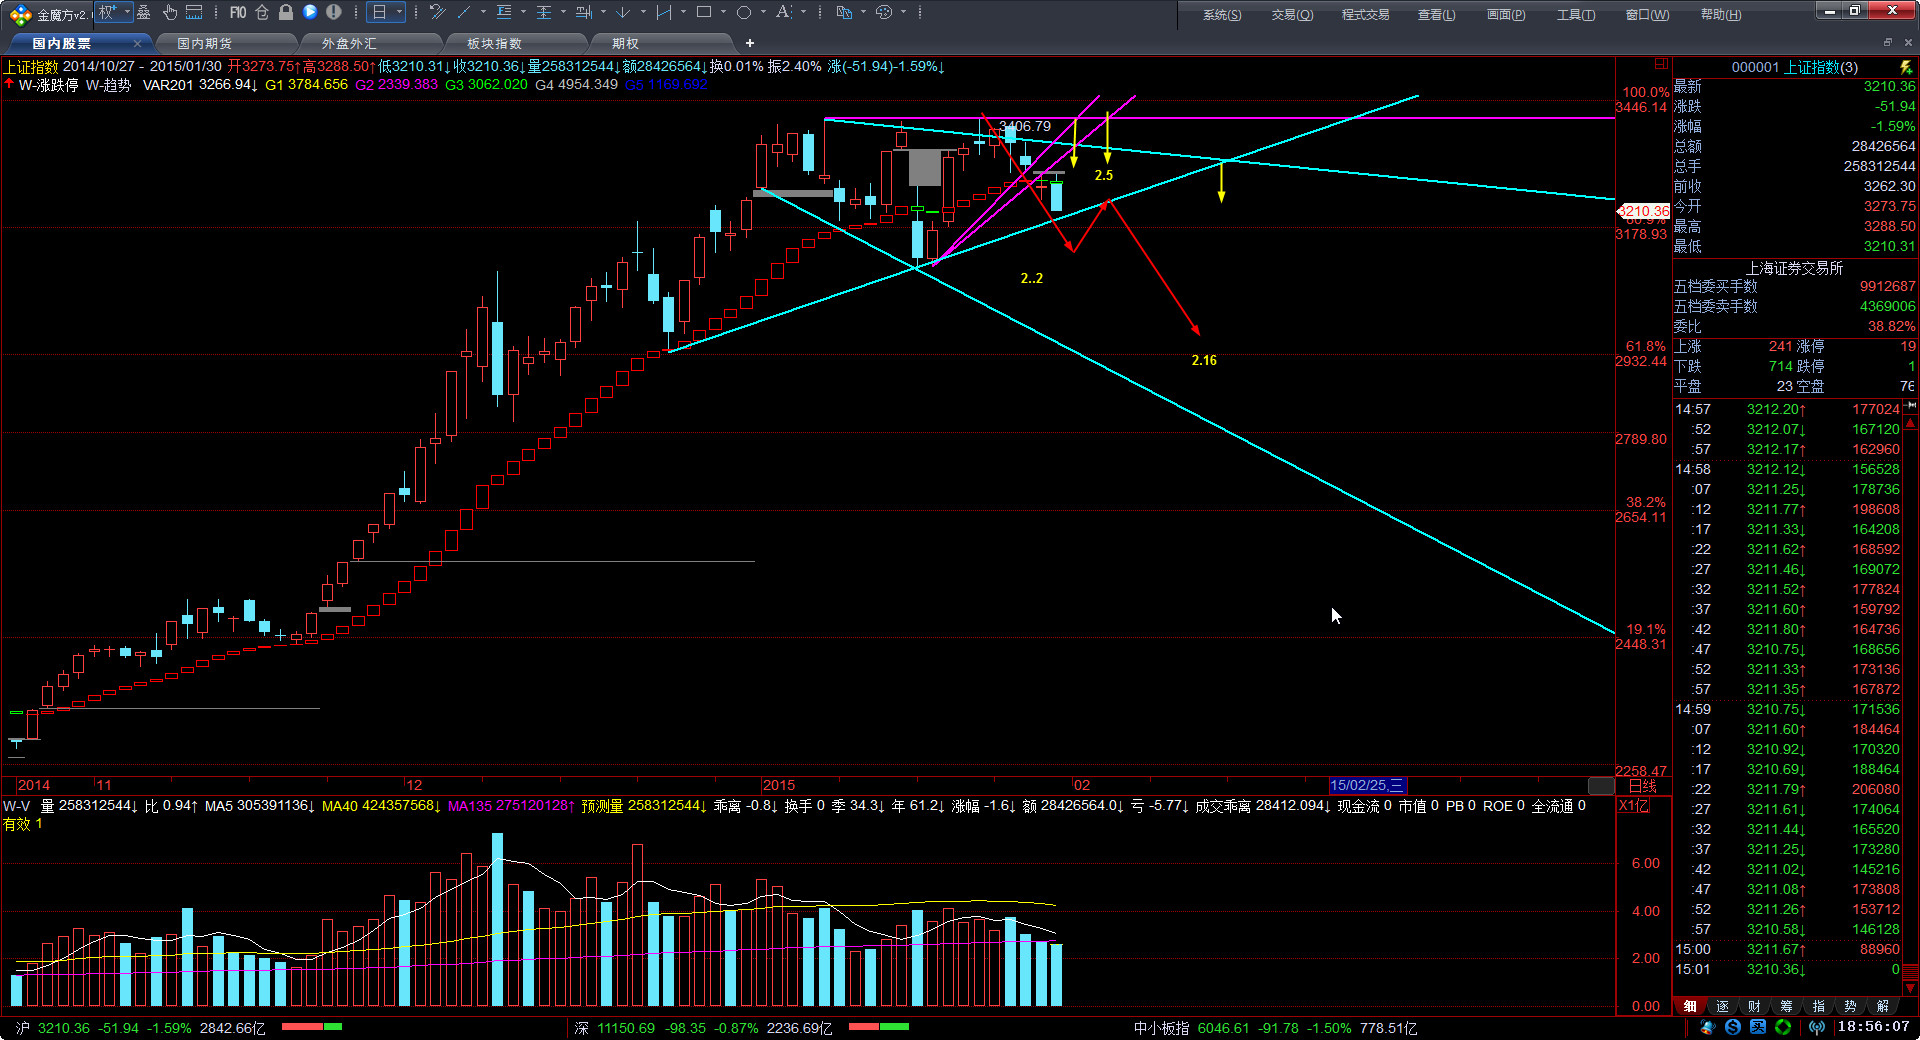Click the F10 company info button
1920x1040 pixels.
[238, 12]
